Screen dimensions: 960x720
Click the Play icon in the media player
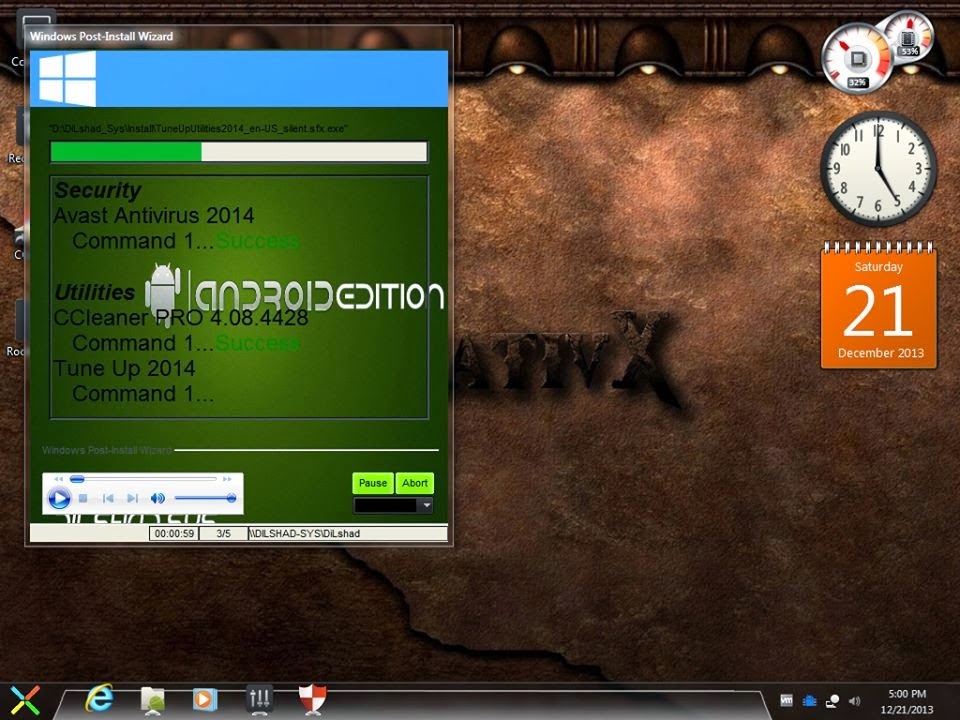[x=60, y=496]
